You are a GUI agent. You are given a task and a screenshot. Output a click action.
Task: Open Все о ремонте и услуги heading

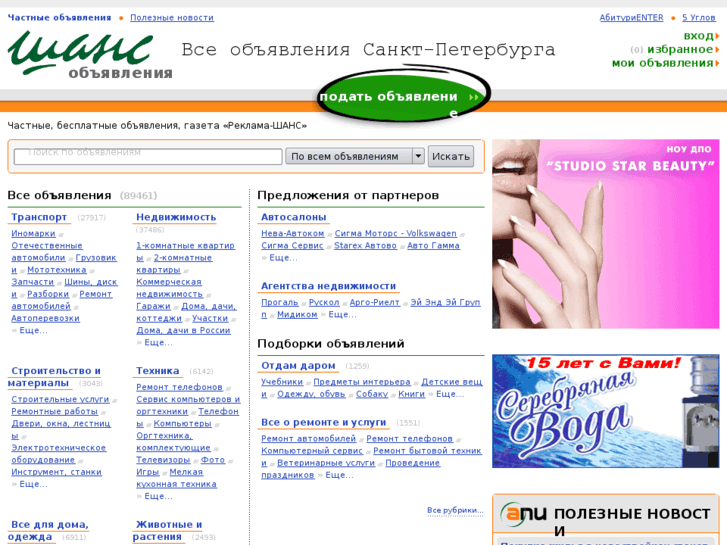coord(324,422)
